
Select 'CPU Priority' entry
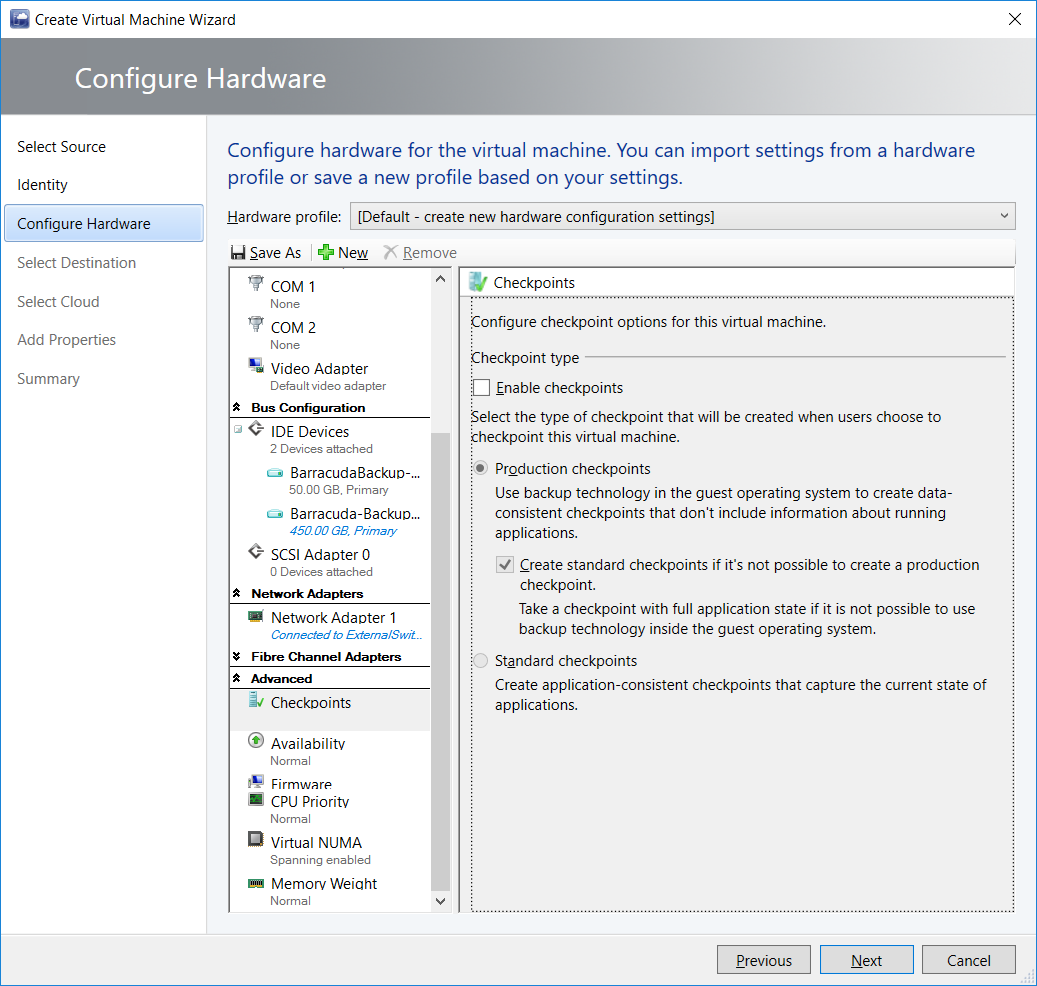[x=330, y=809]
